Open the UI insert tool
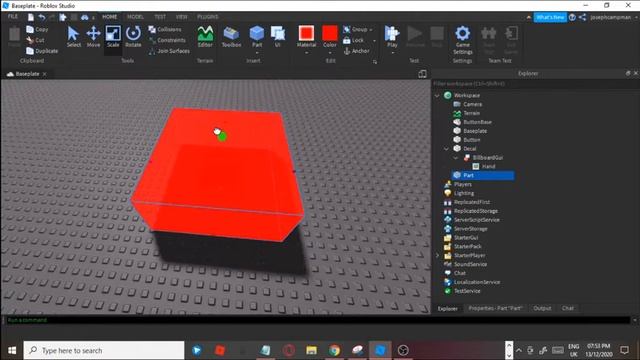Image resolution: width=640 pixels, height=360 pixels. click(278, 37)
